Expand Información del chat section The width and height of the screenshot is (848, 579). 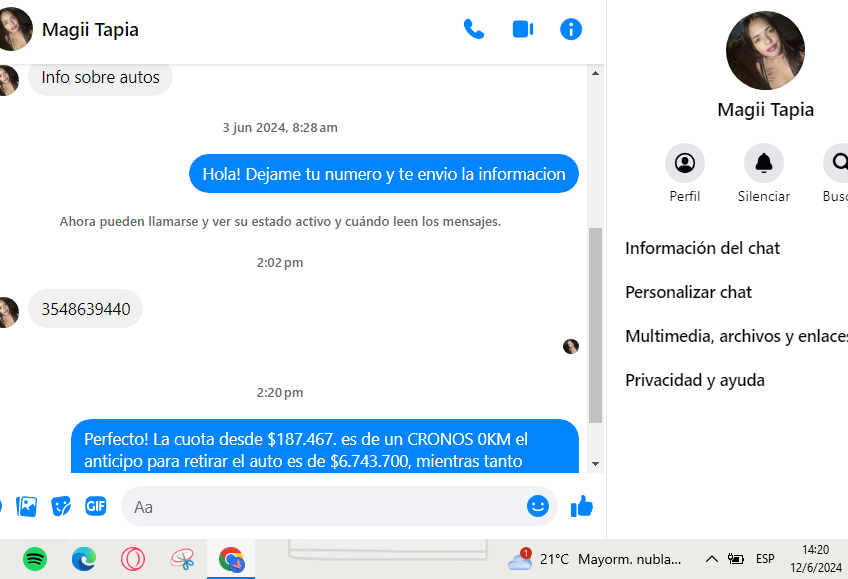(703, 248)
